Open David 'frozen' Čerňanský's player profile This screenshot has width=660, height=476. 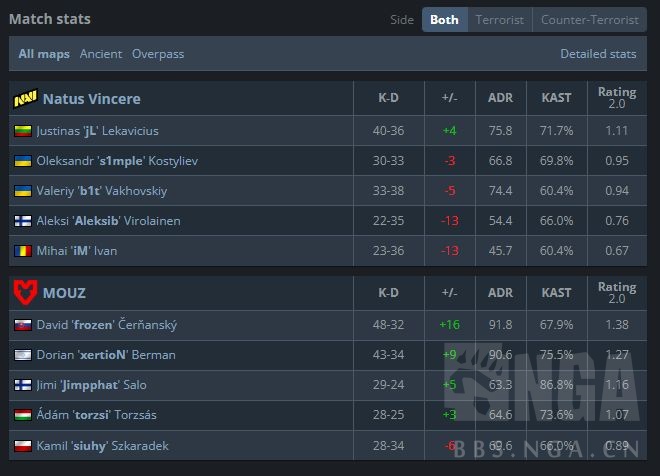point(107,325)
